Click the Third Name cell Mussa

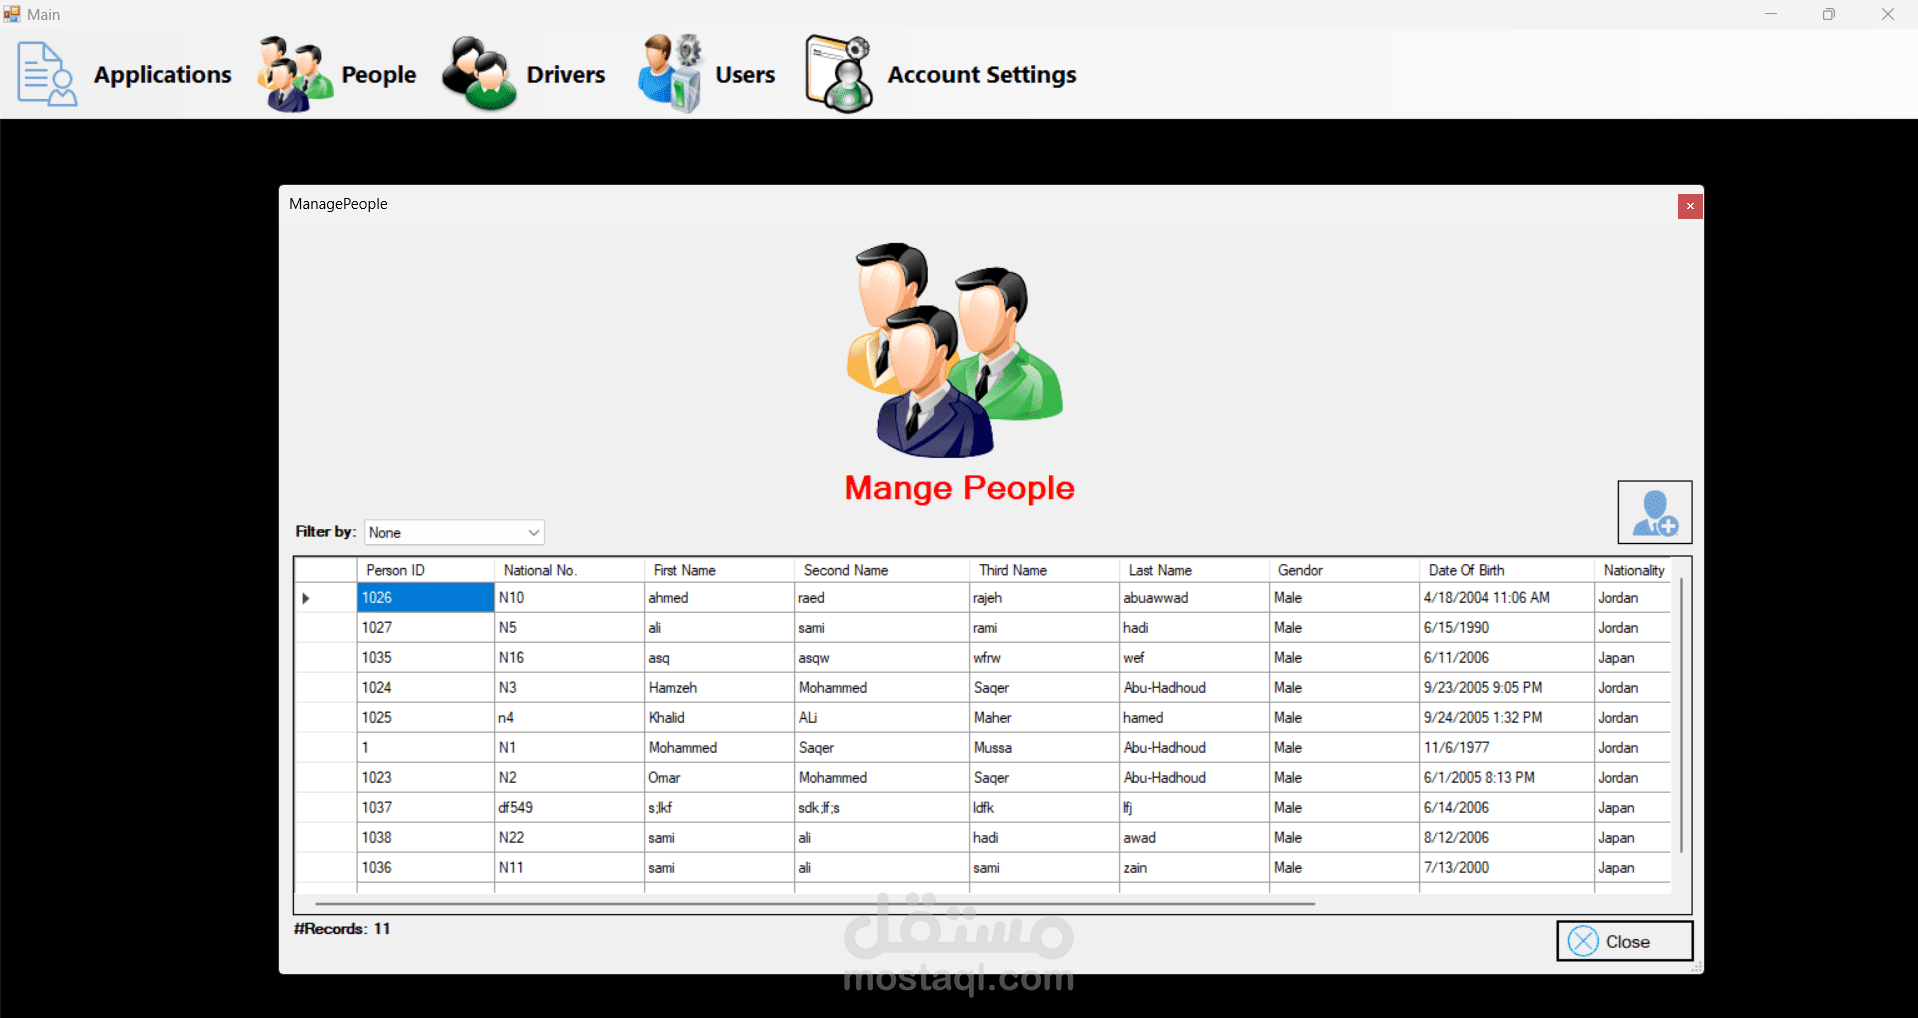coord(1045,748)
